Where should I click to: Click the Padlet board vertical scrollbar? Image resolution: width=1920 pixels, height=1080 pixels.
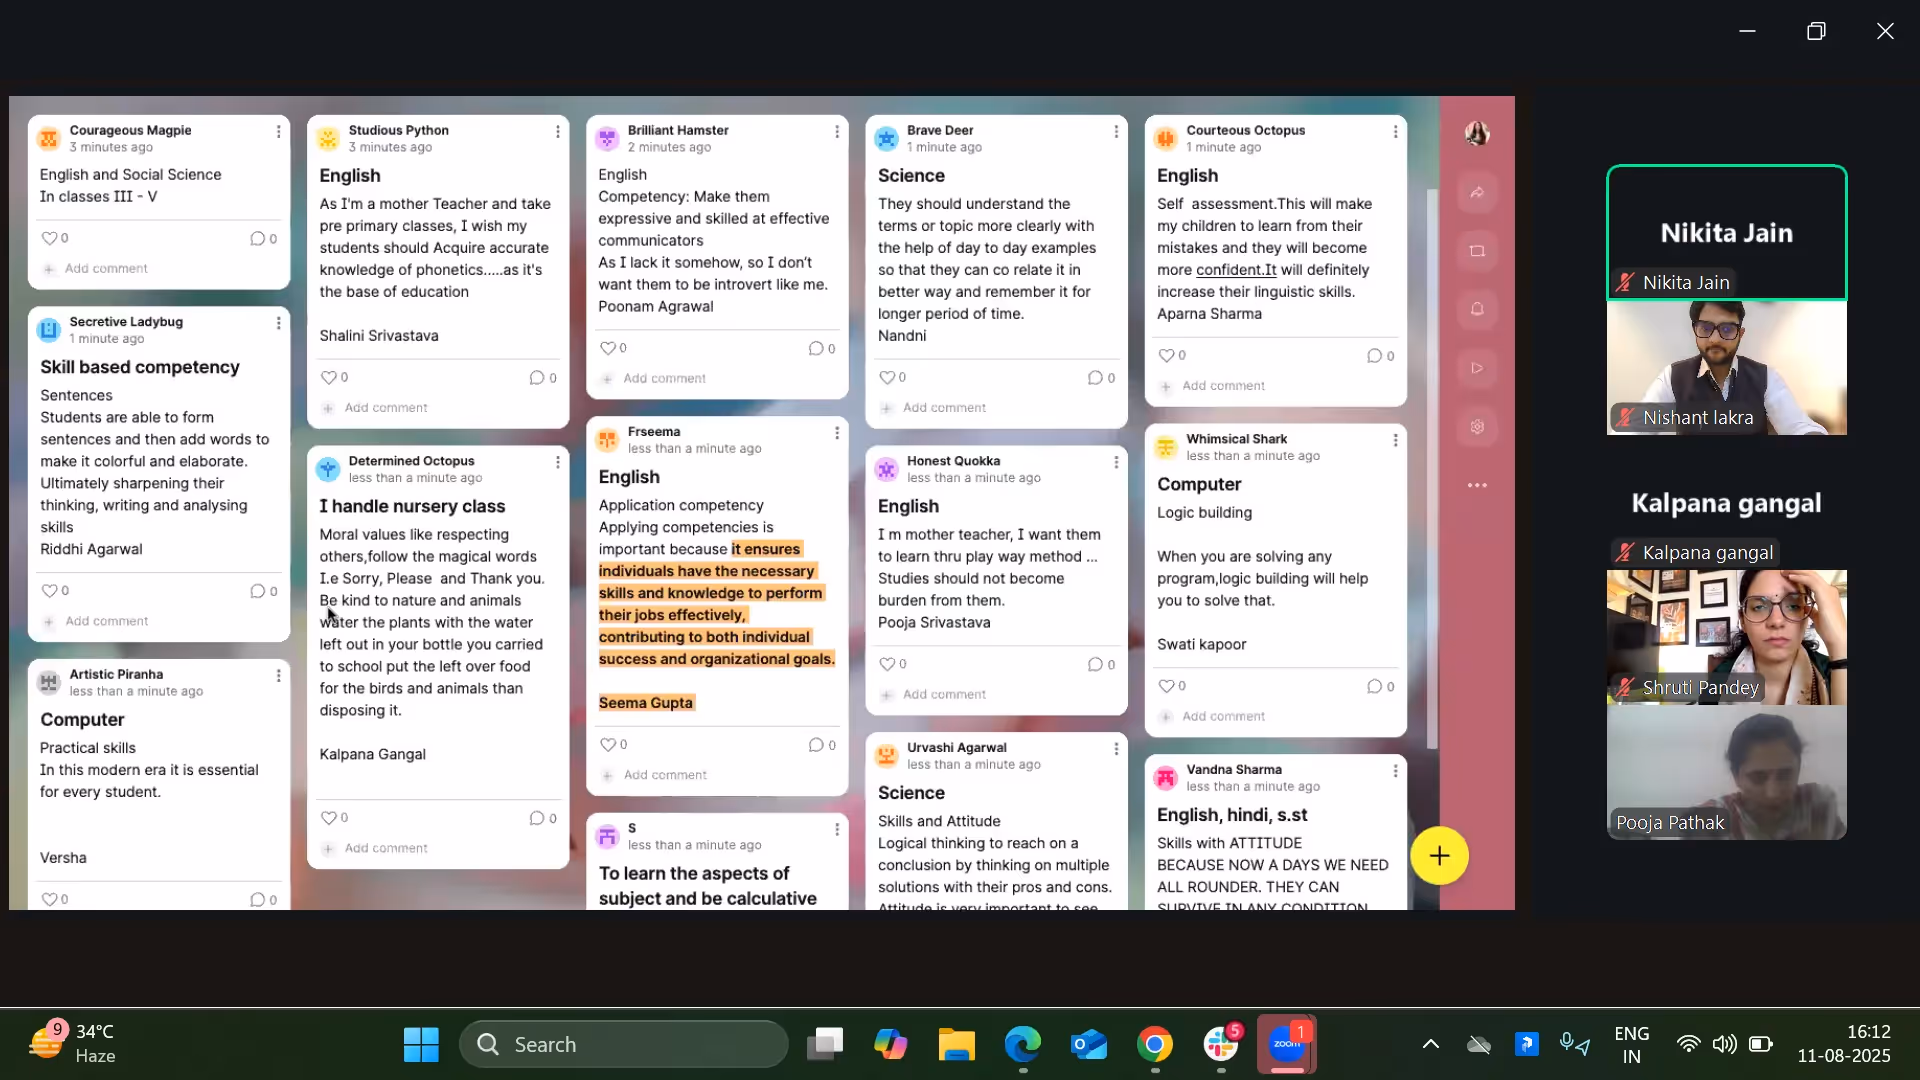click(x=1431, y=470)
